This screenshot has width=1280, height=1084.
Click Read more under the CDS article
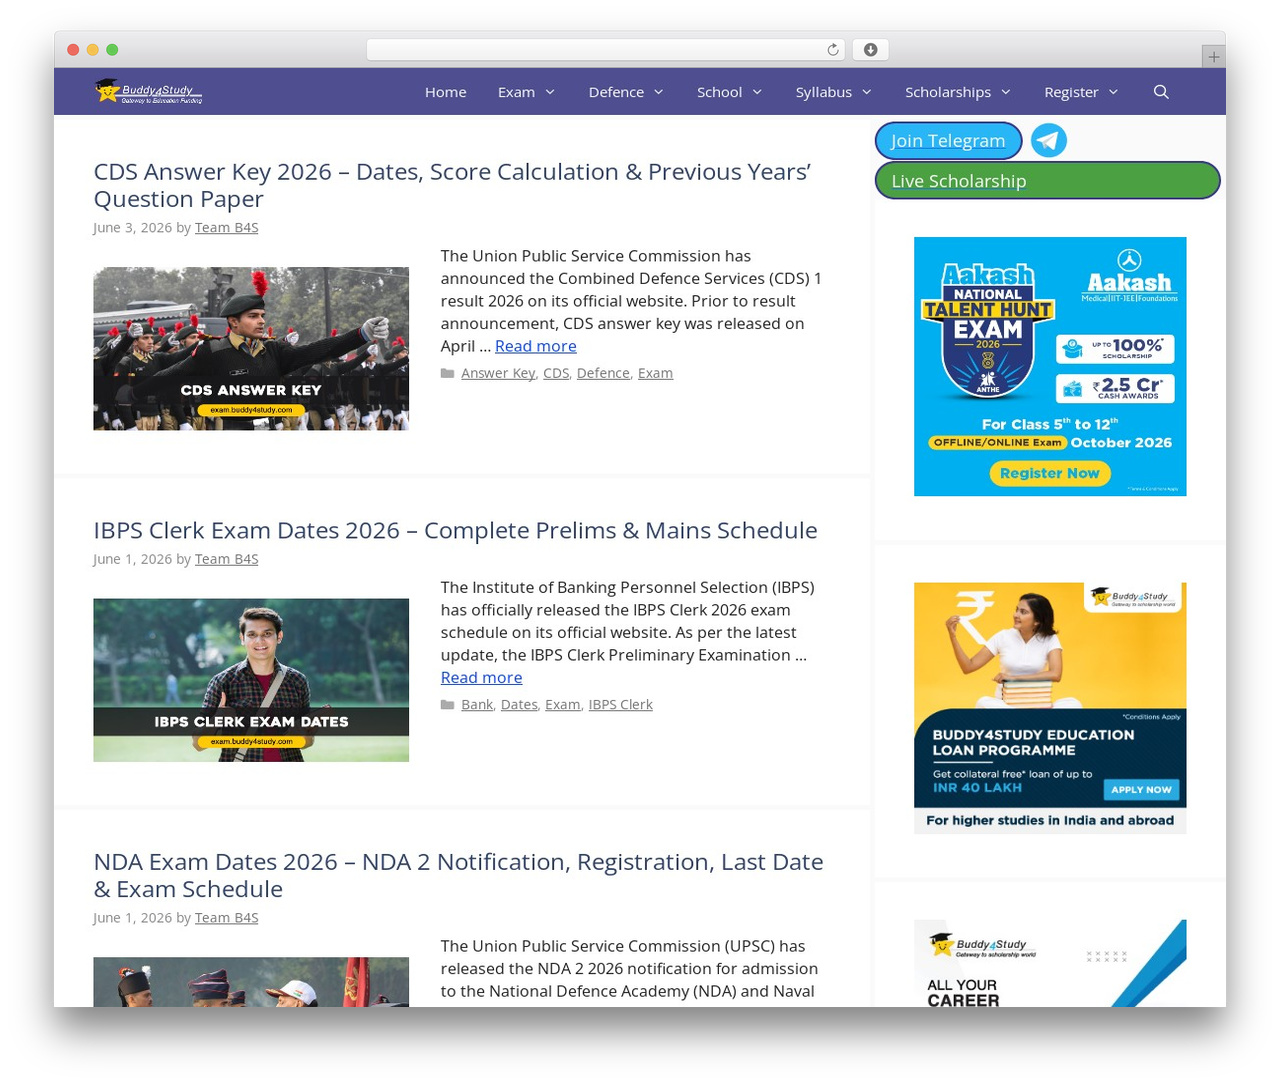coord(535,346)
